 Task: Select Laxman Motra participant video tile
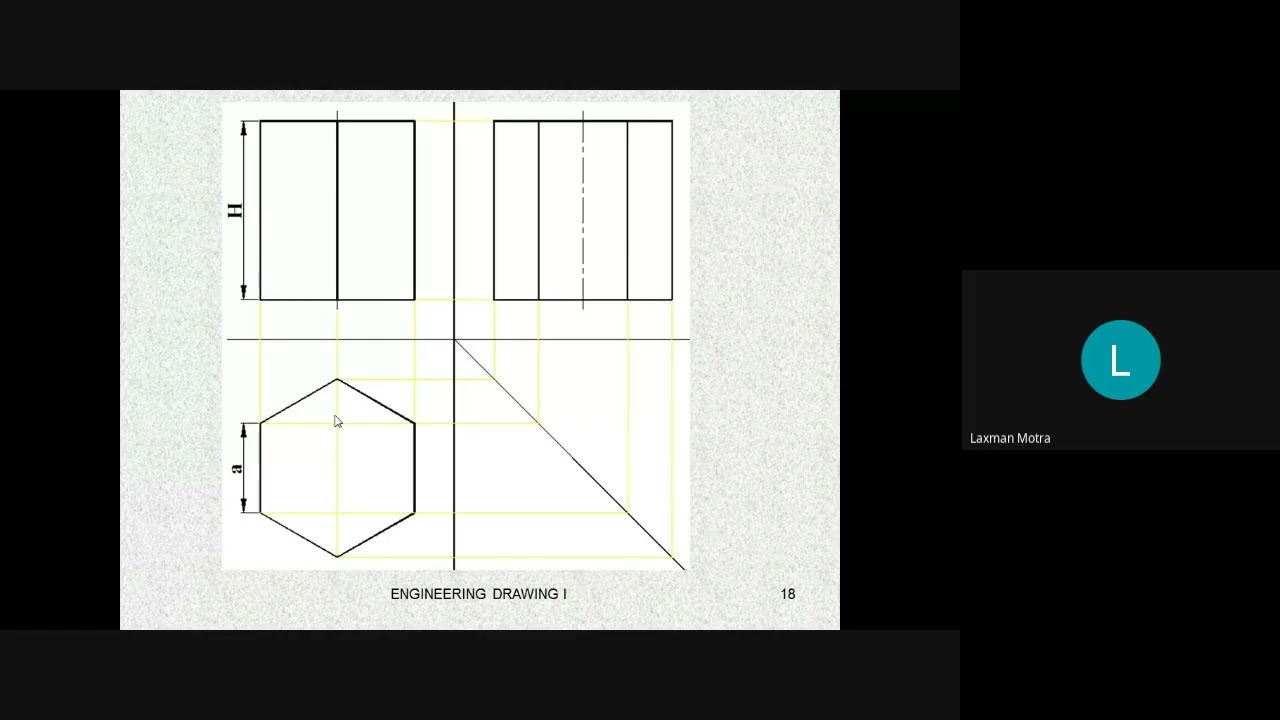coord(1120,360)
